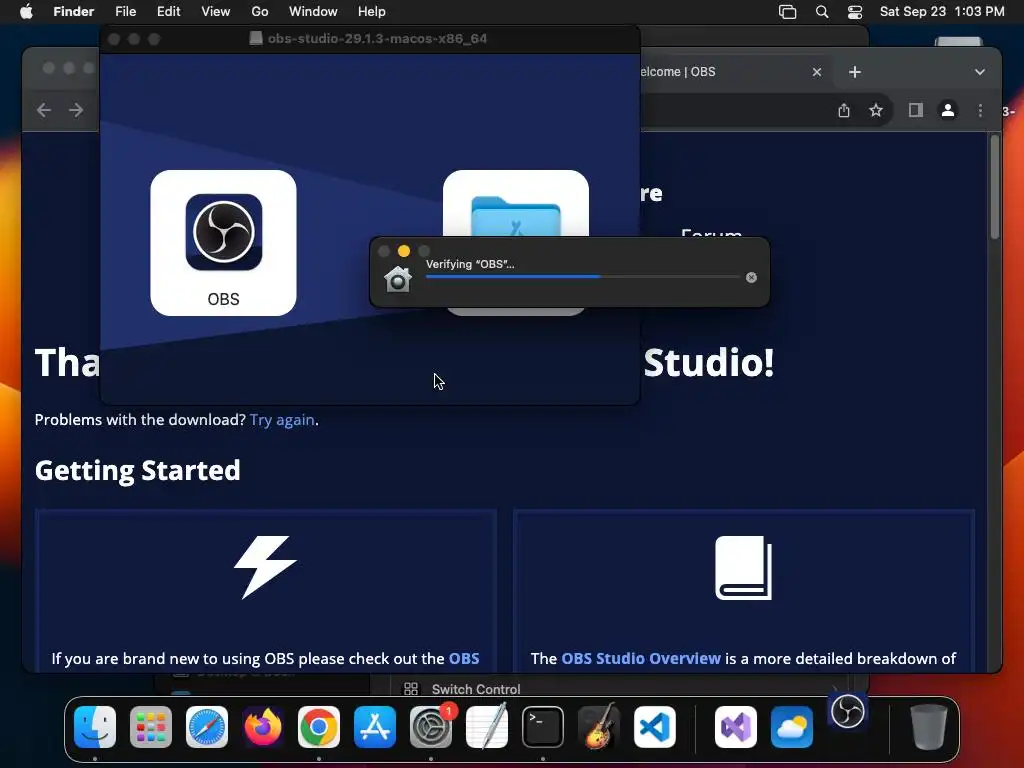Open Visual Studio from the Dock

[736, 727]
